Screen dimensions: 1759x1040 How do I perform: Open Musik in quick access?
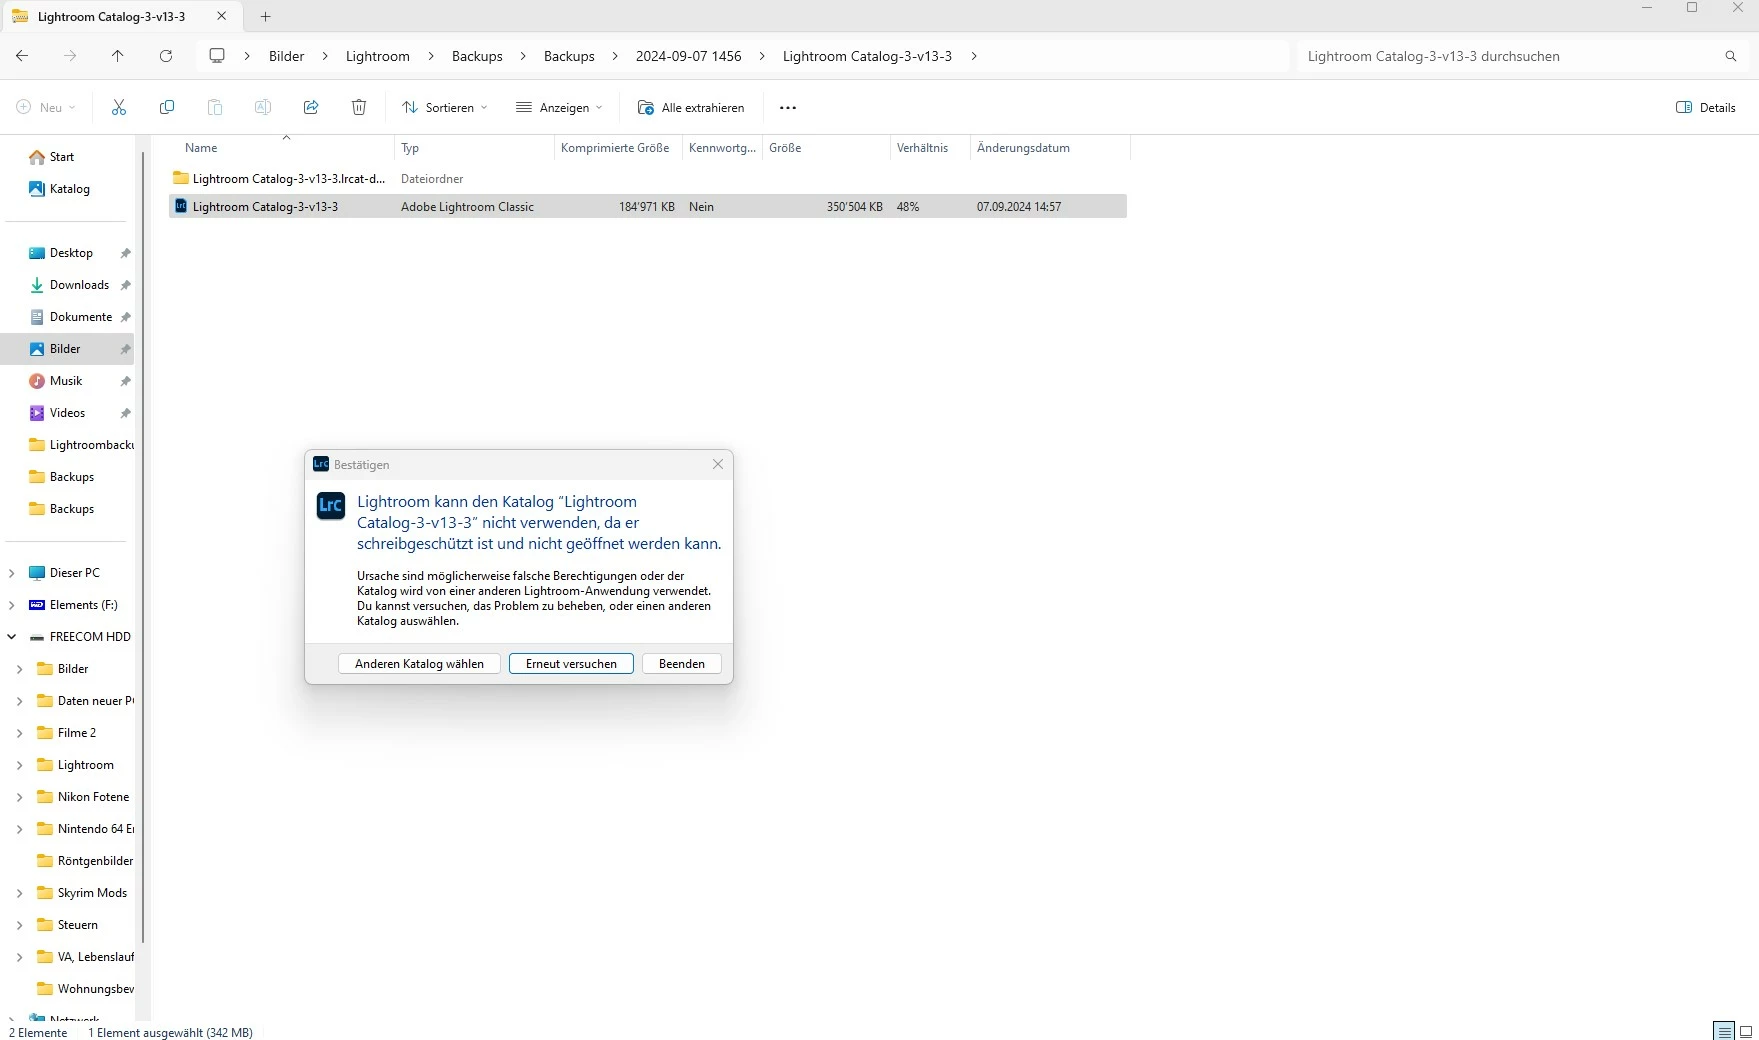coord(66,381)
